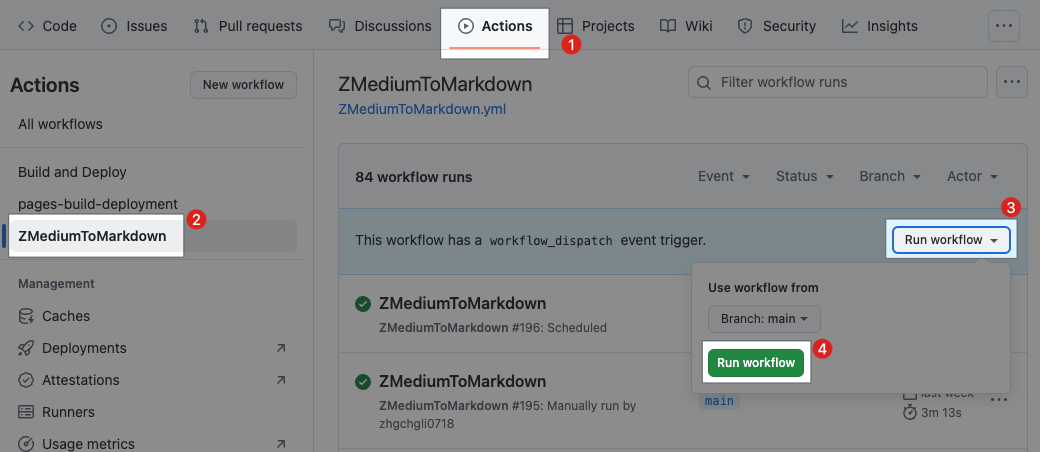Click the Usage metrics graph icon

[26, 444]
